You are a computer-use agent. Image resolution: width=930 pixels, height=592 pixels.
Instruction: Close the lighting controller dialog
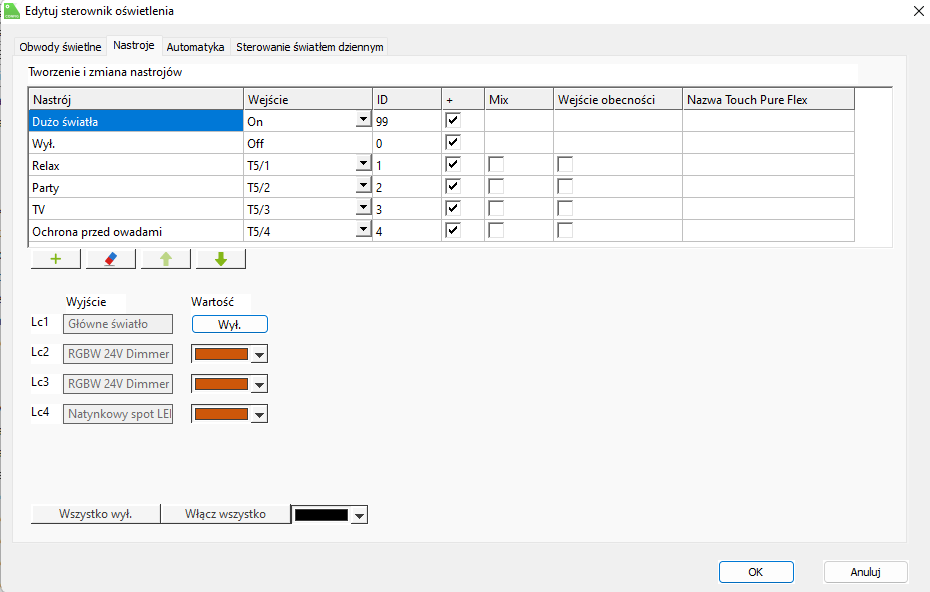[918, 11]
